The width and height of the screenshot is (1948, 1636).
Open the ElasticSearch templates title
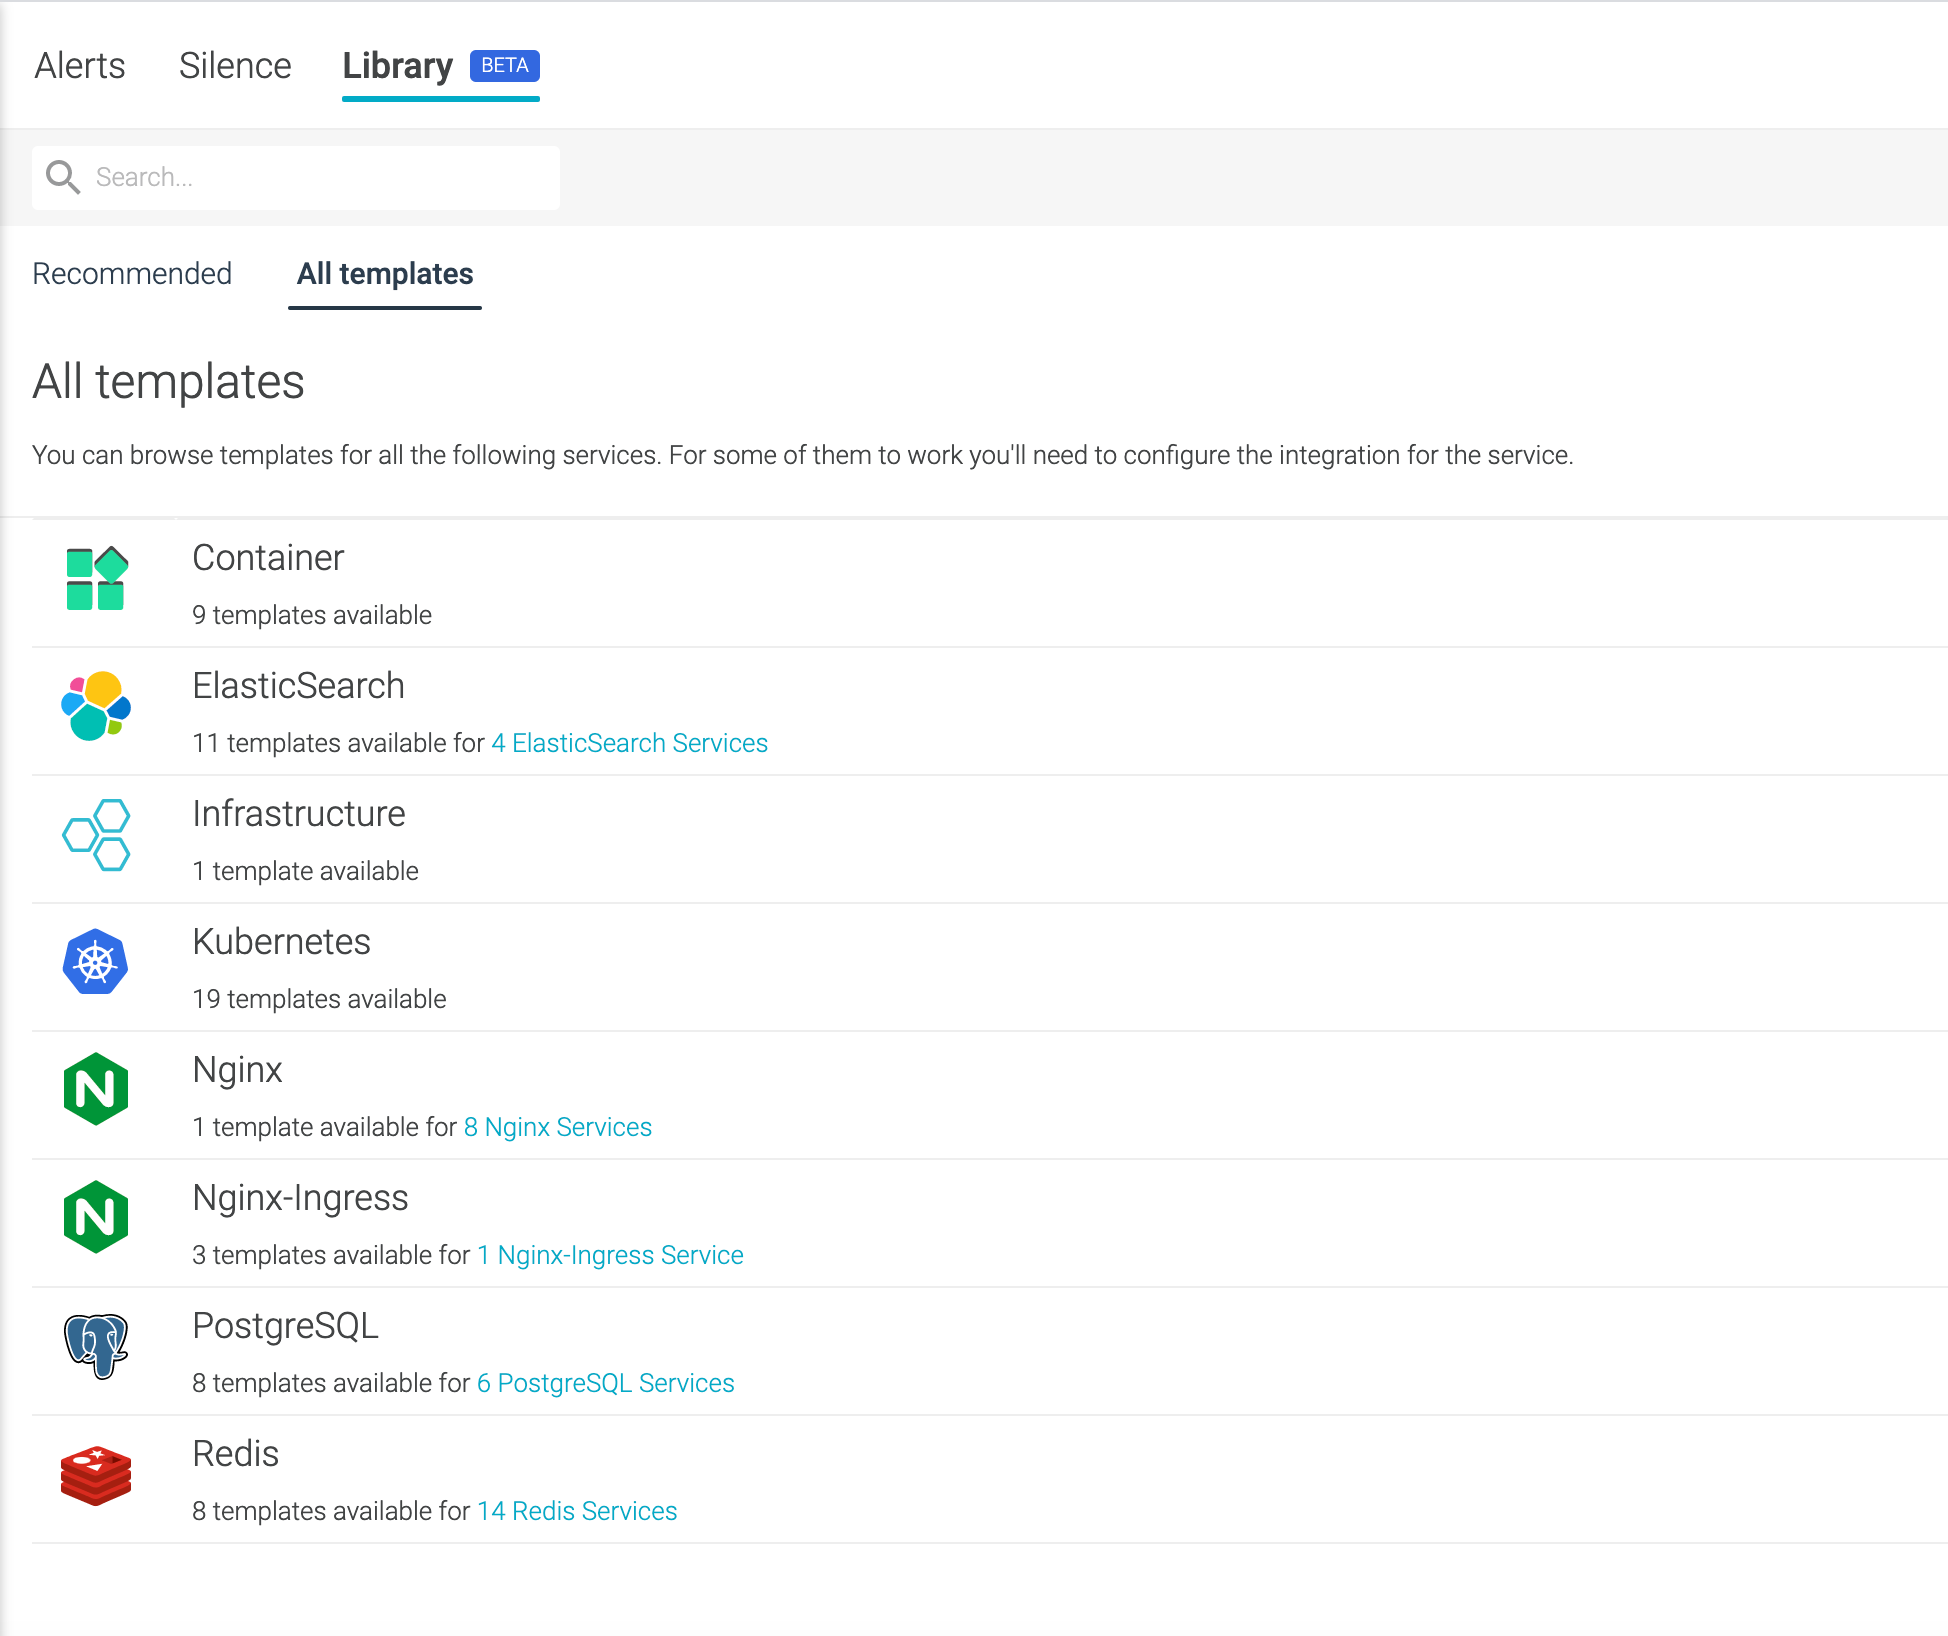[298, 686]
